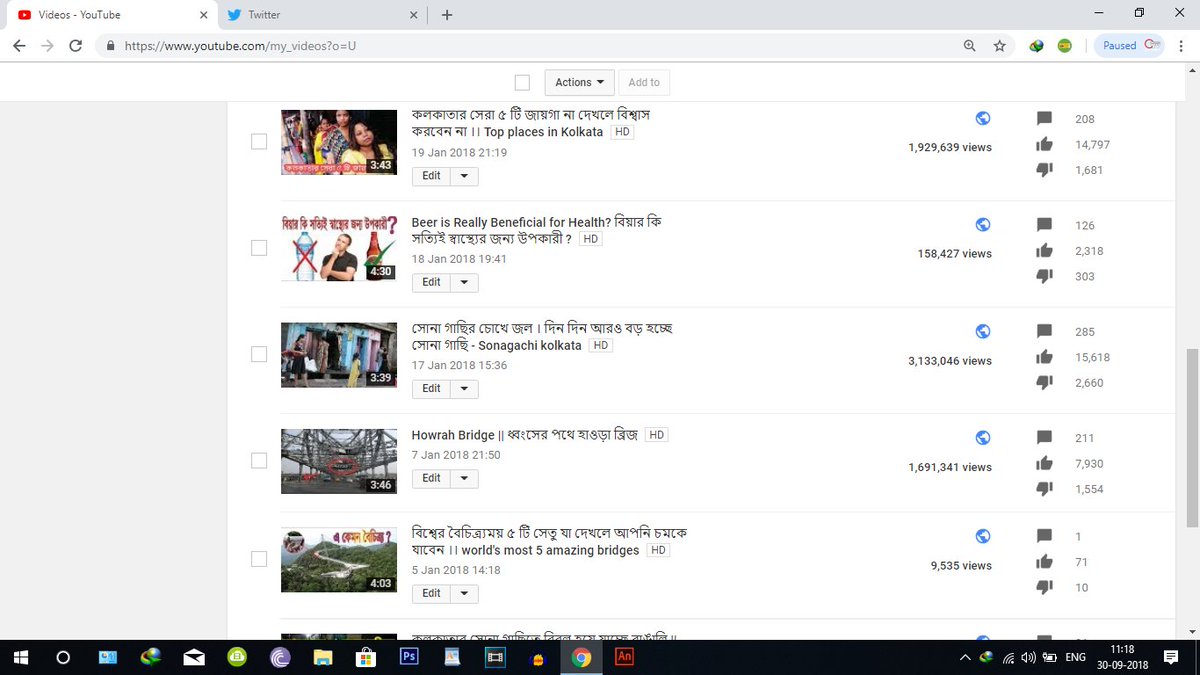The image size is (1200, 675).
Task: Select checkbox for world's most 5 amazing bridges
Action: [259, 559]
